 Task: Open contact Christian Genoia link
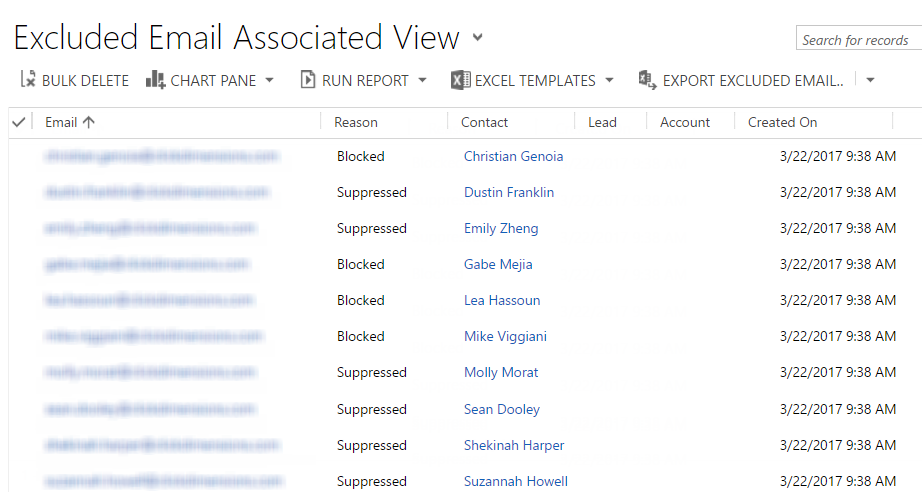click(513, 156)
